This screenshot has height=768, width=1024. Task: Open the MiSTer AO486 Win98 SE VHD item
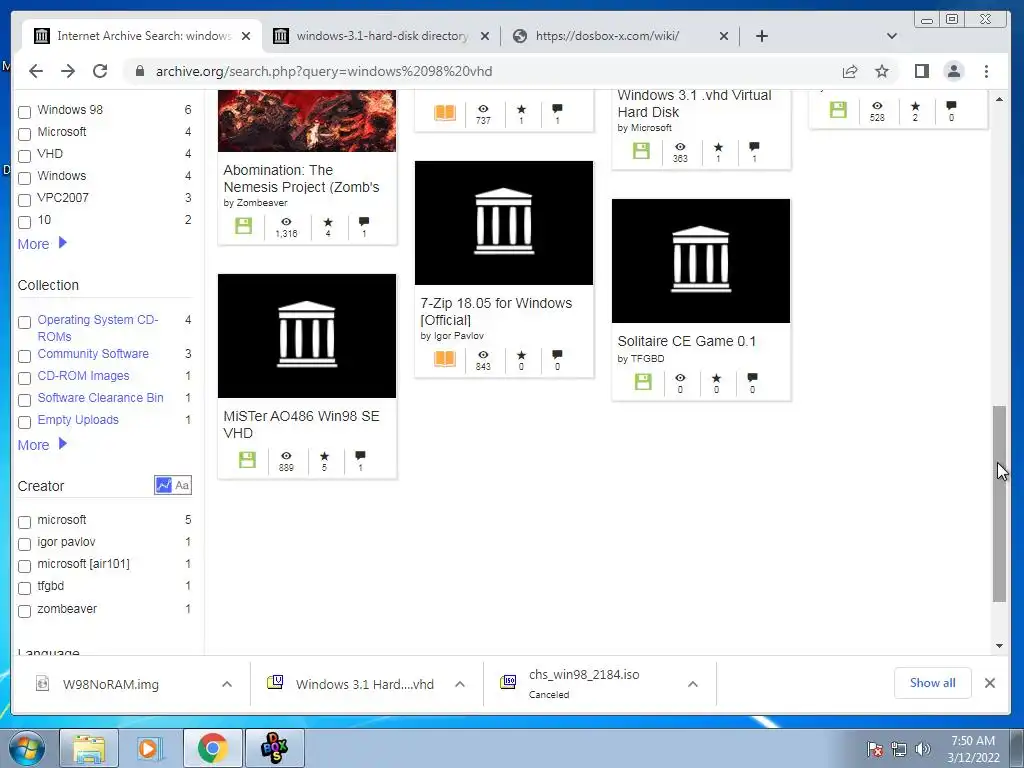coord(301,424)
